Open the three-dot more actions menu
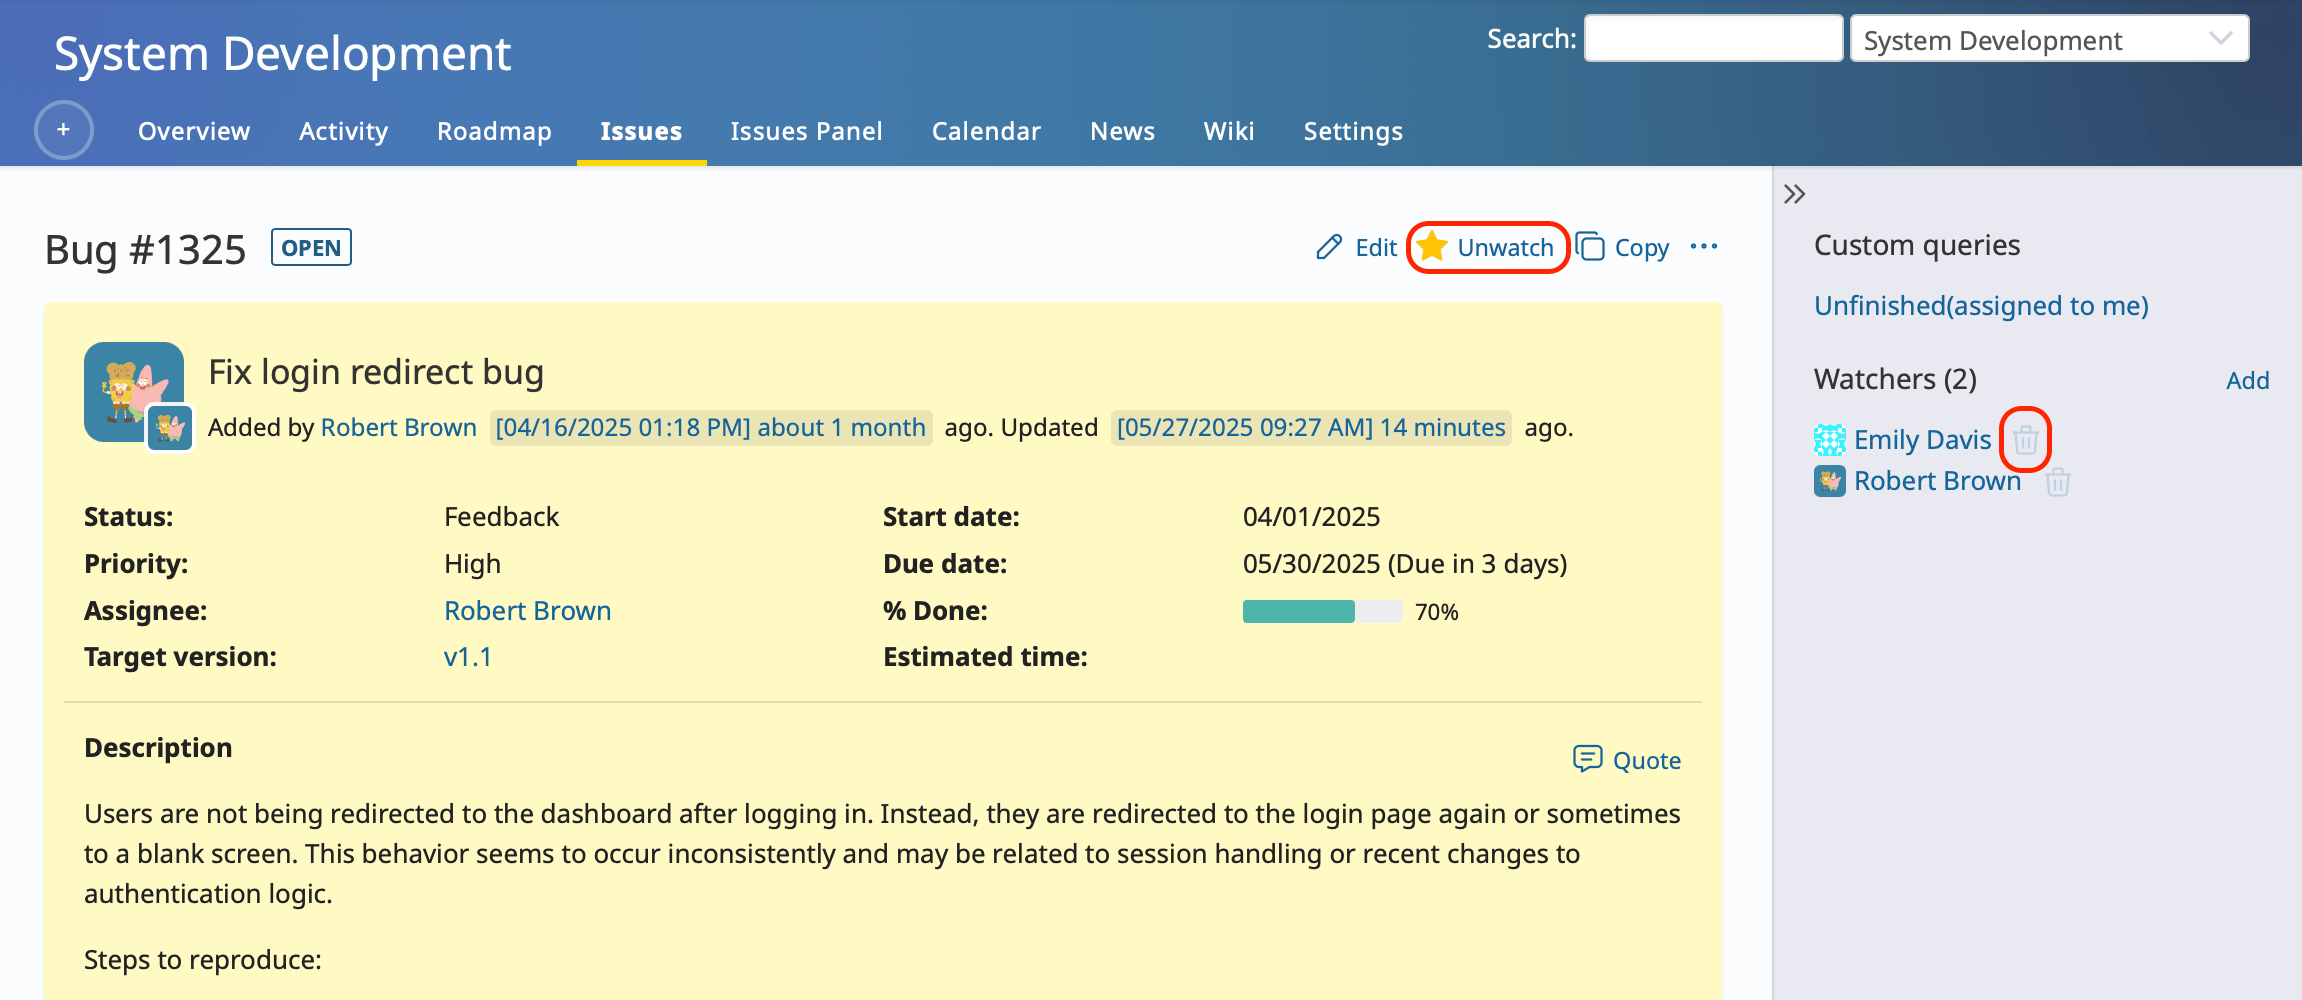The image size is (2302, 1000). click(x=1704, y=247)
